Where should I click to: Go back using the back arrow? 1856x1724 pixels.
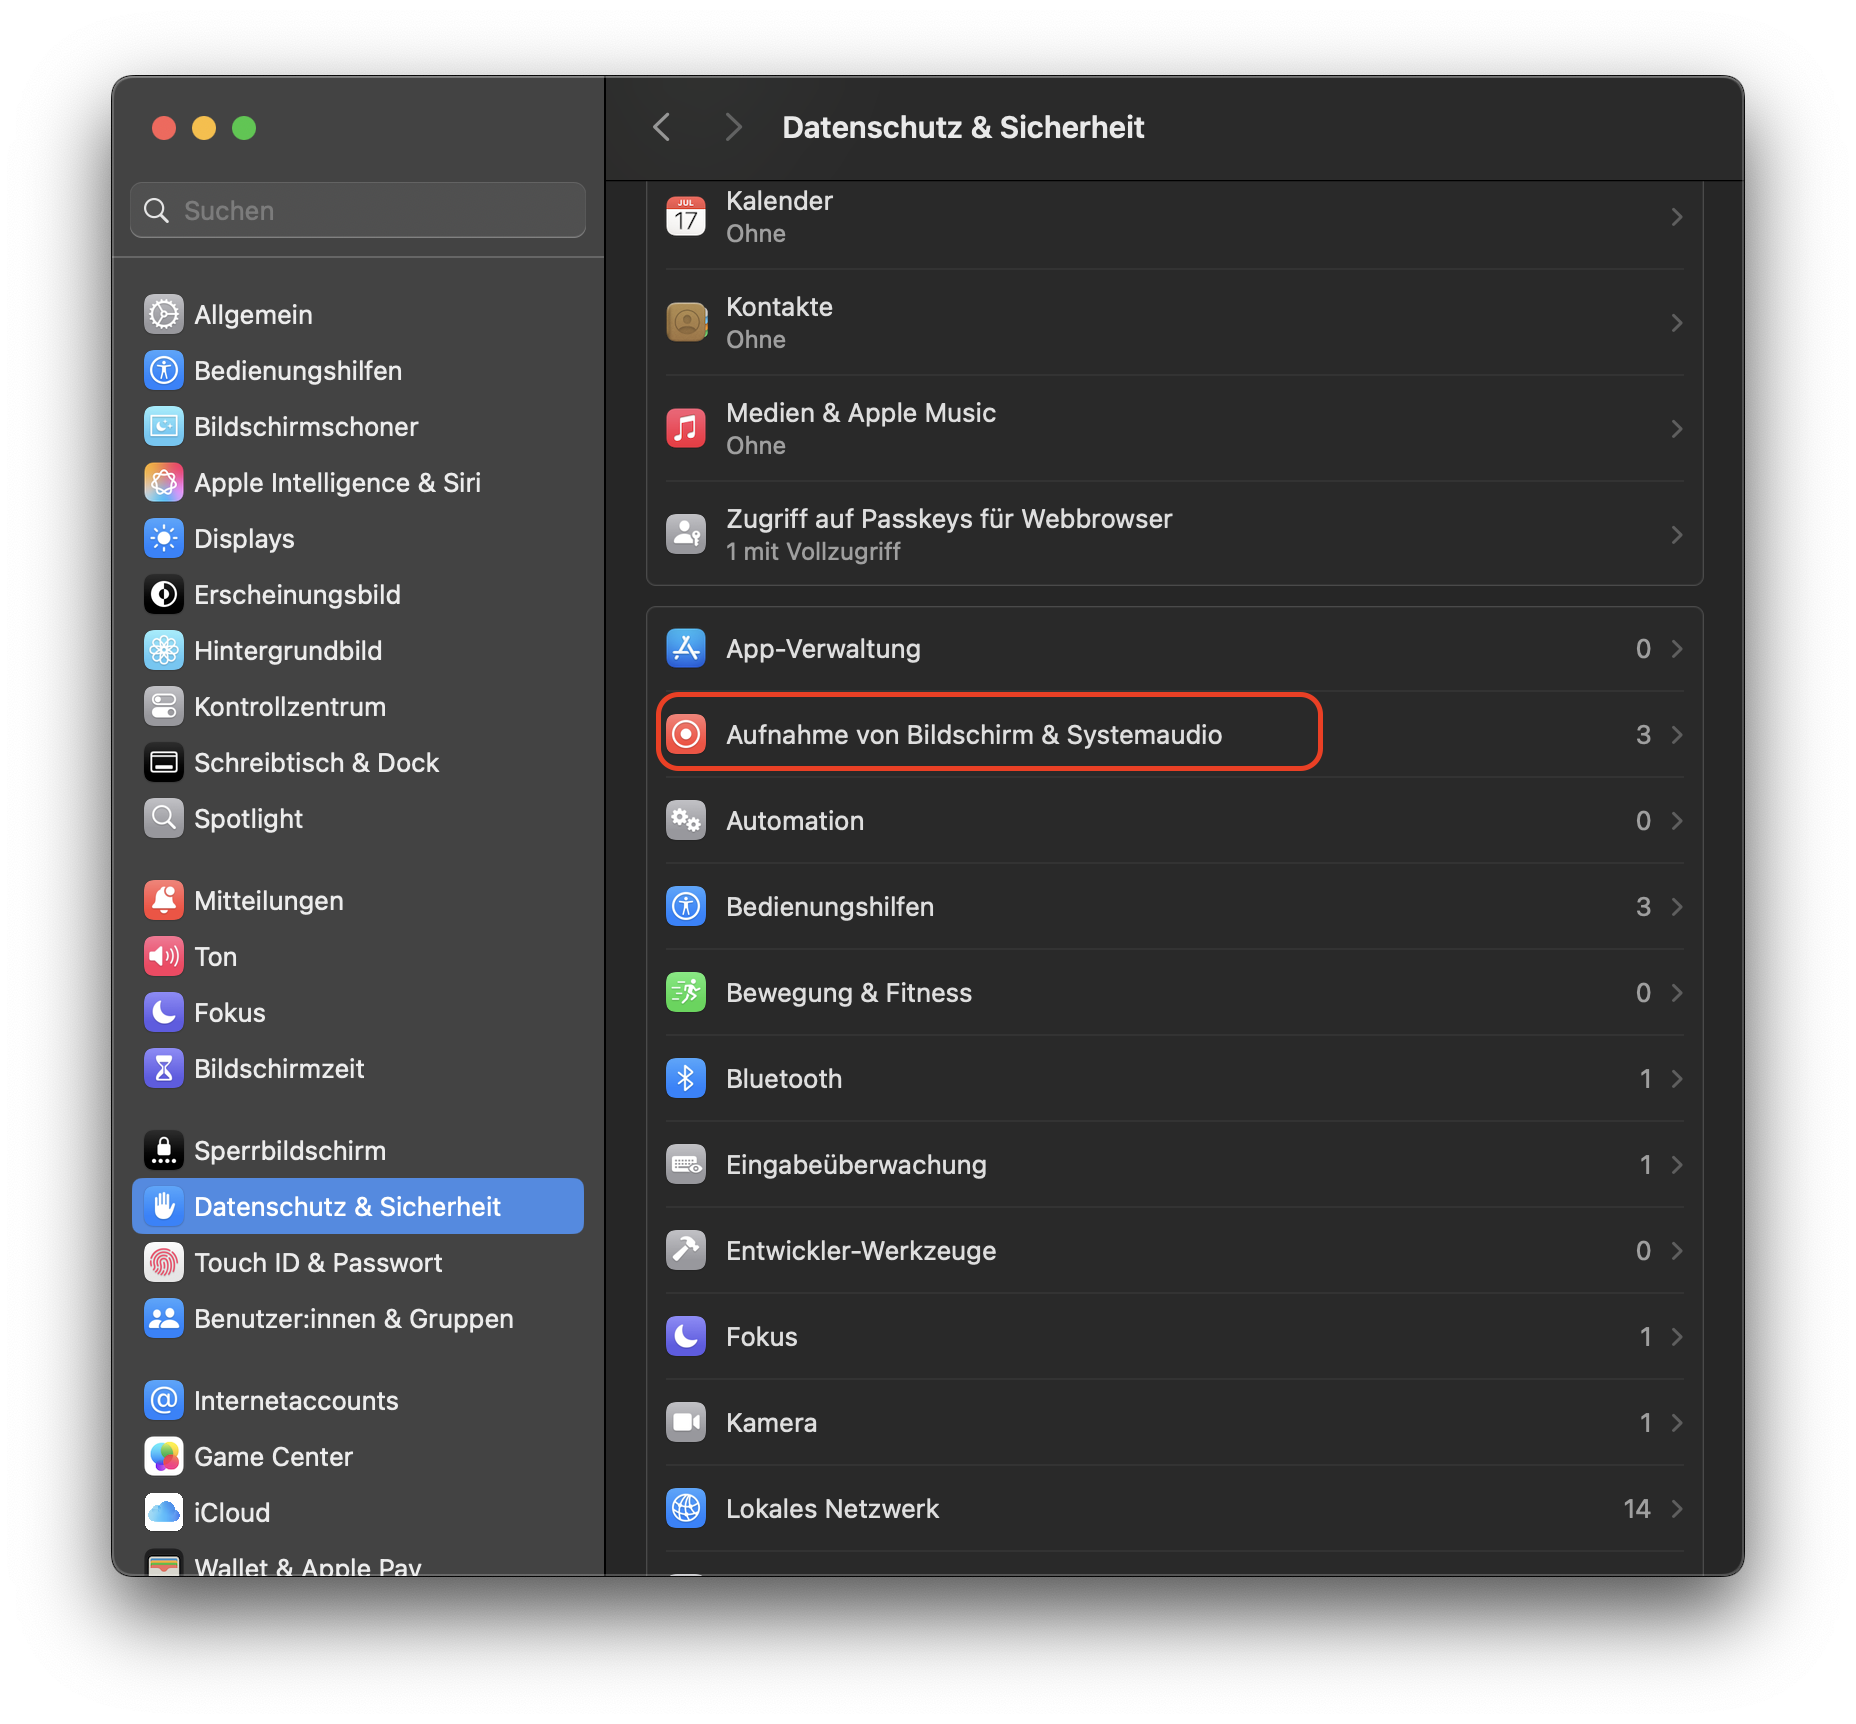[x=661, y=127]
